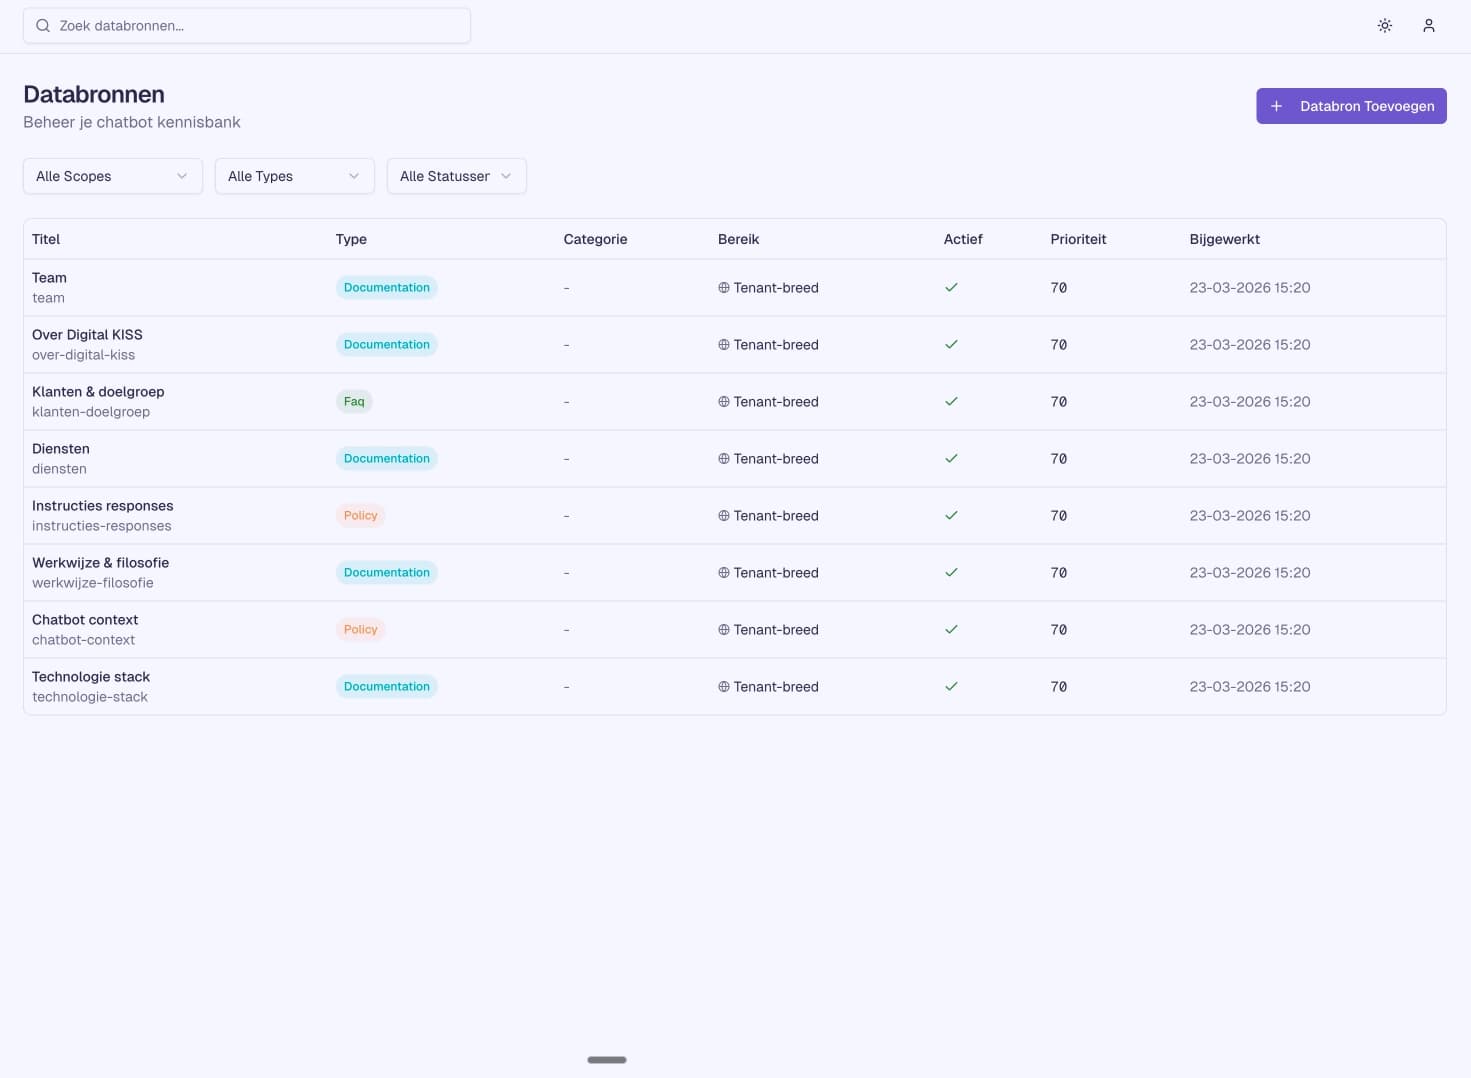Click the Documentation badge for Over Digital KISS
The height and width of the screenshot is (1078, 1471).
[386, 345]
